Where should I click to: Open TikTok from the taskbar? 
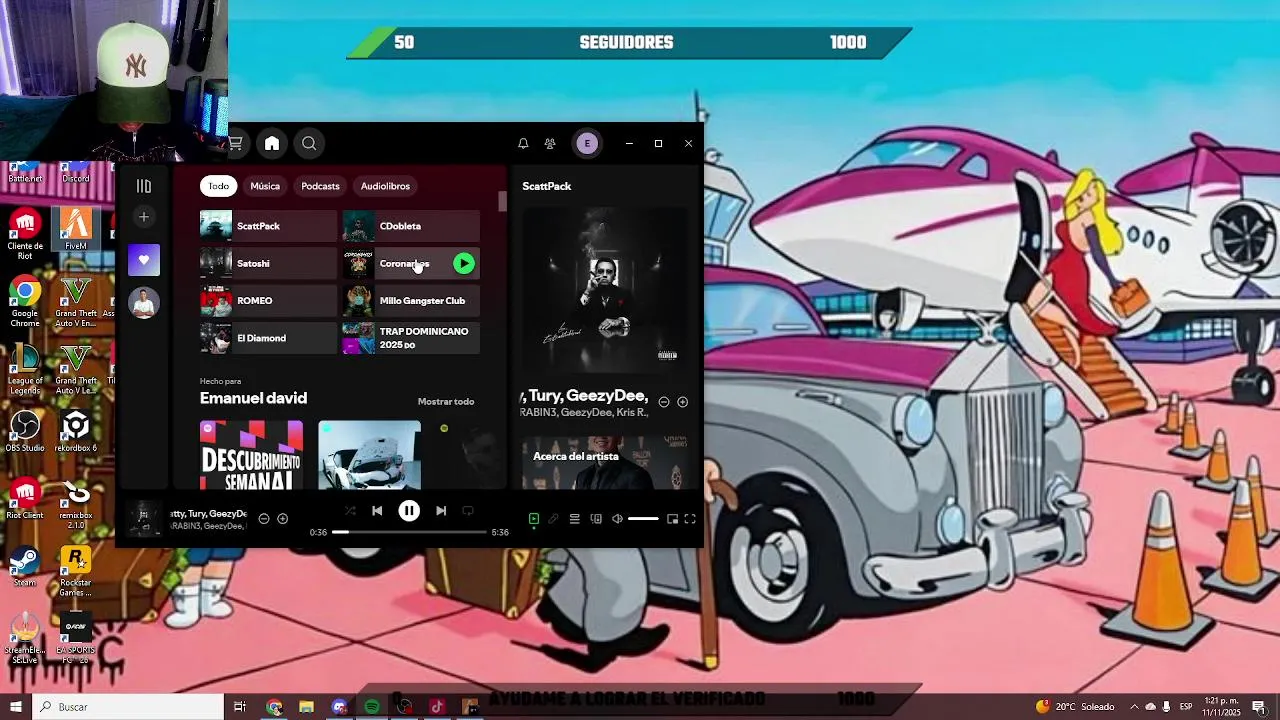pos(437,707)
